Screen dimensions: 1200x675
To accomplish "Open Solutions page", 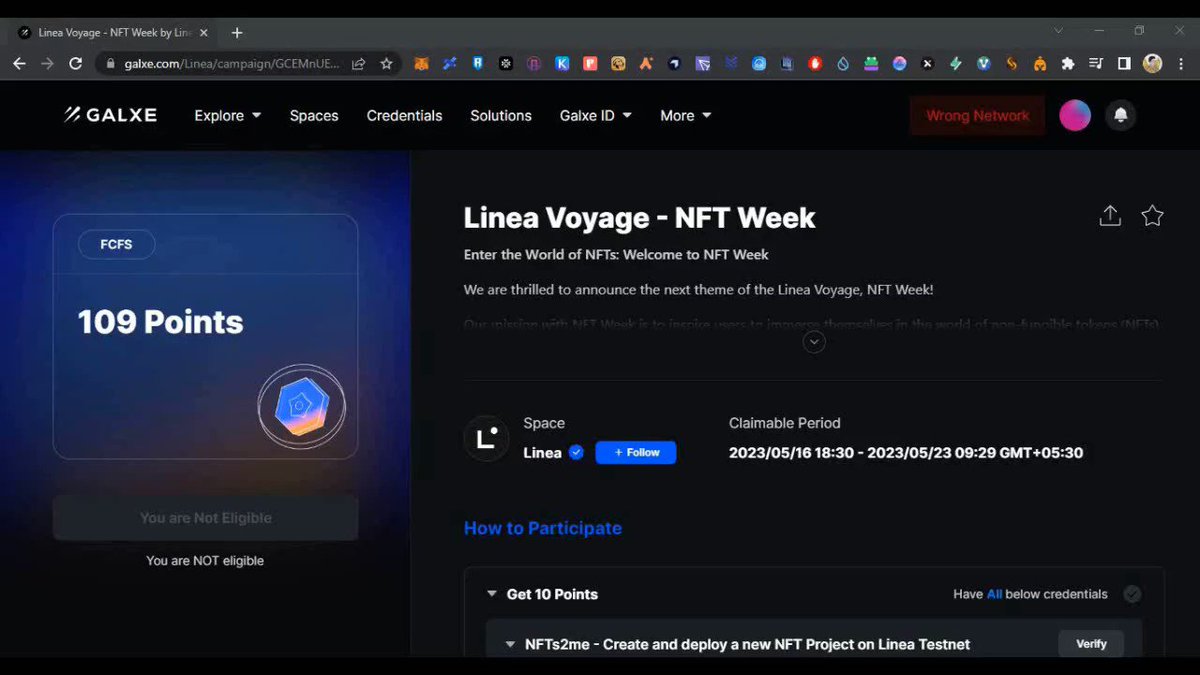I will tap(501, 115).
